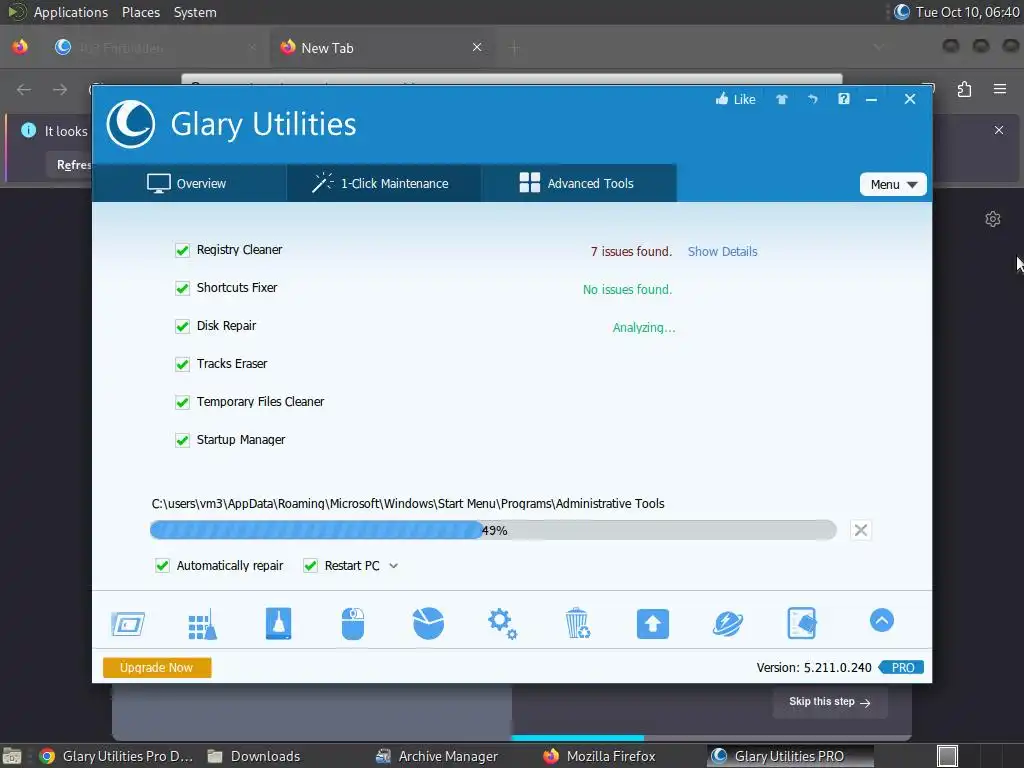1024x768 pixels.
Task: Open the Browser Assistant planet icon
Action: pos(728,624)
